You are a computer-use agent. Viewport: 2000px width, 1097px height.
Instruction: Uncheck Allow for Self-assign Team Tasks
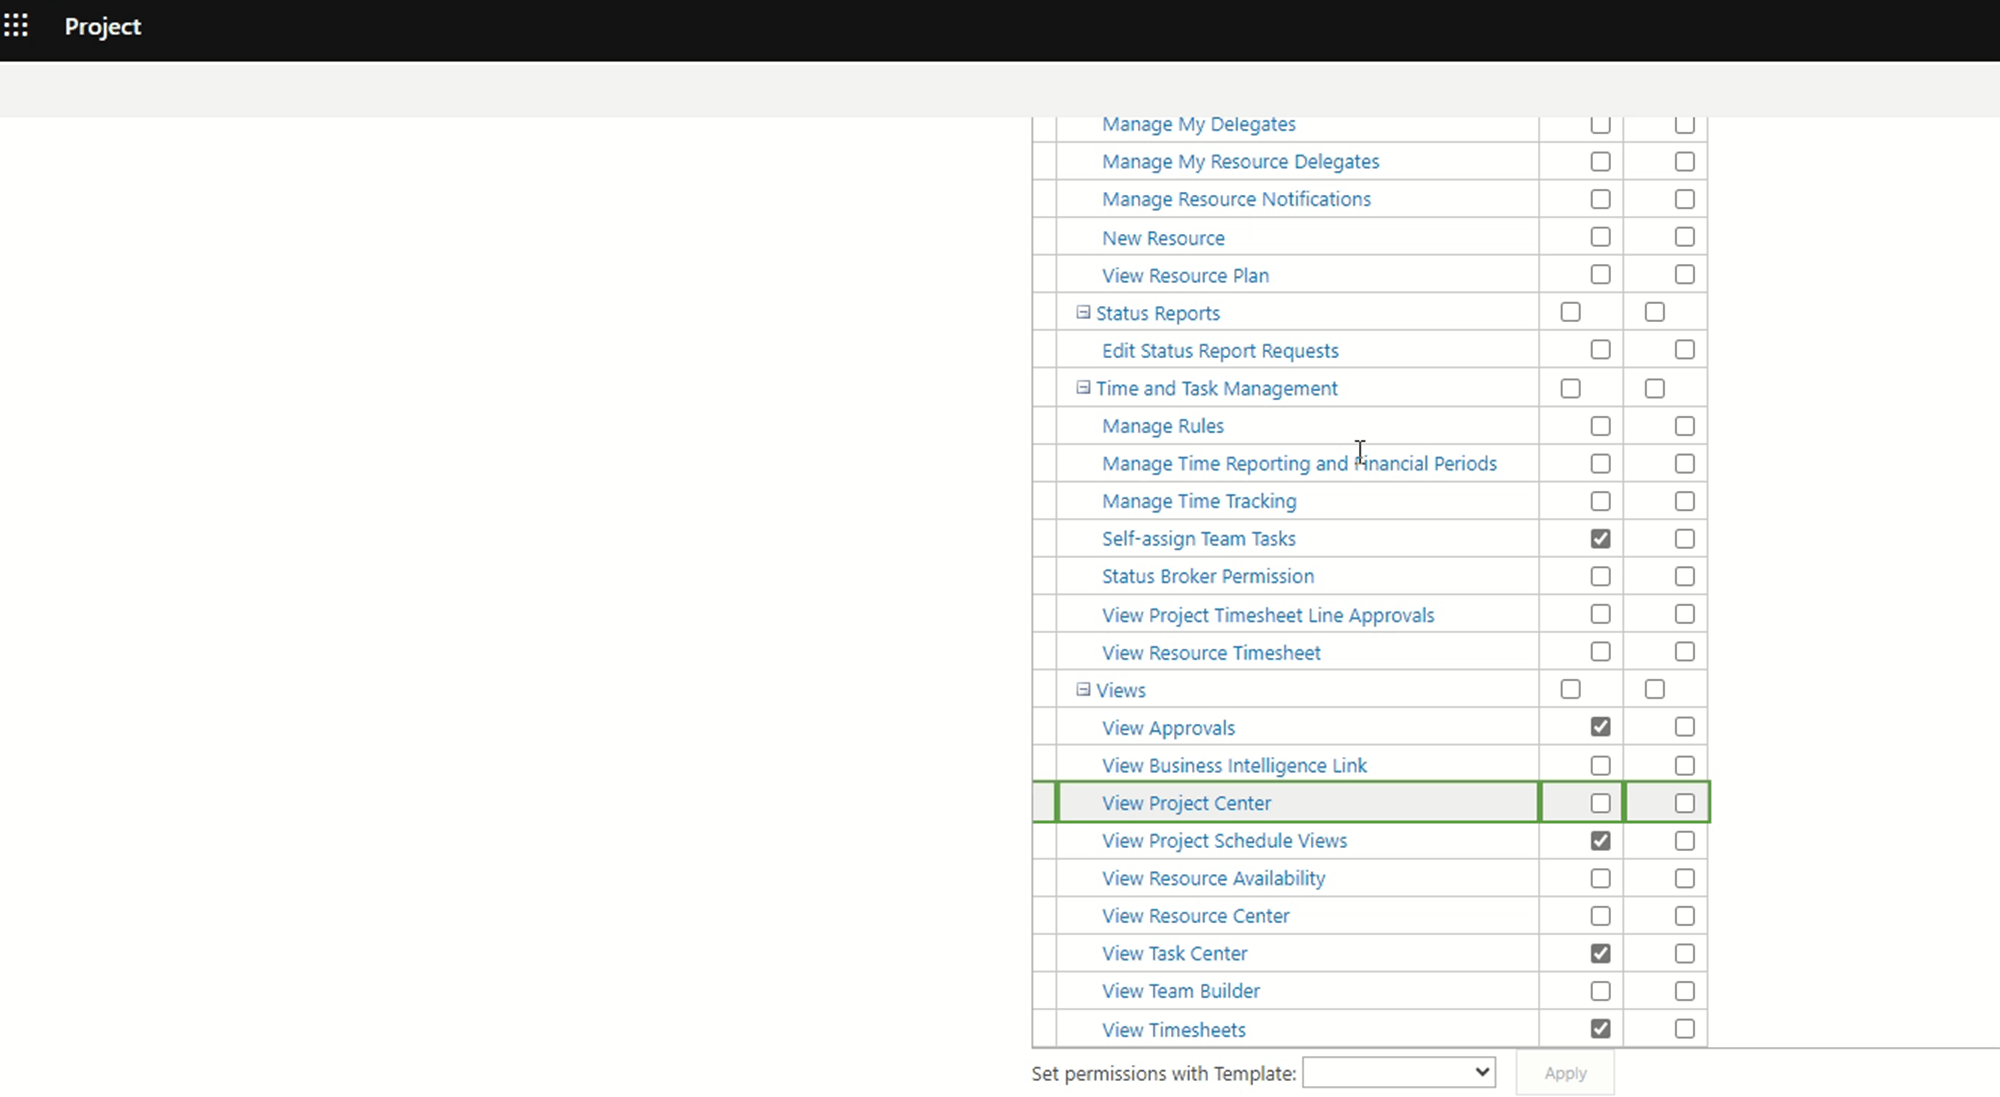1600,538
